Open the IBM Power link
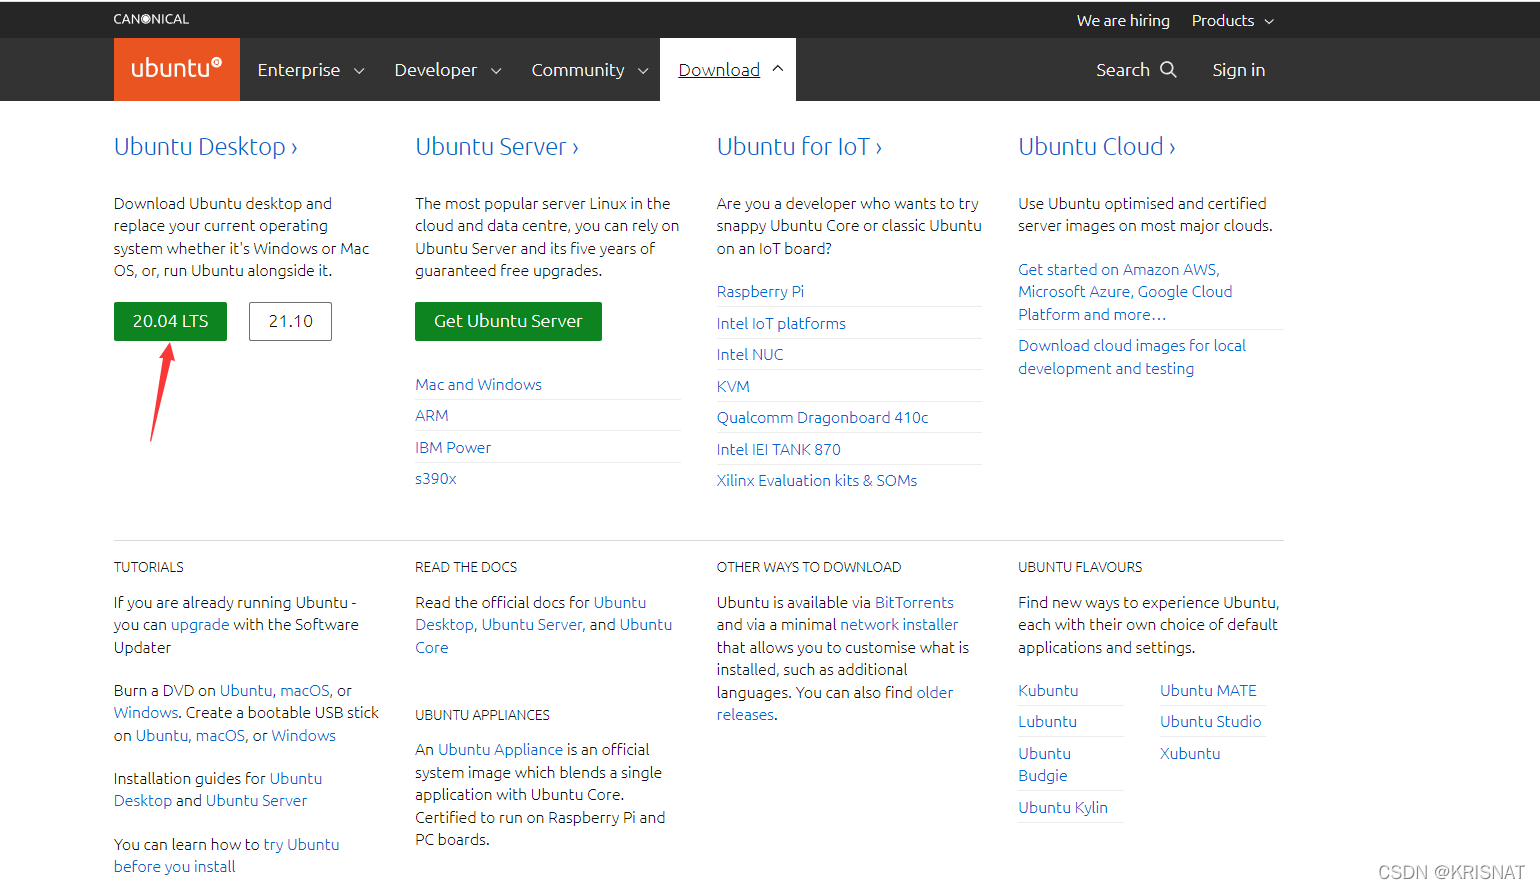 (453, 447)
